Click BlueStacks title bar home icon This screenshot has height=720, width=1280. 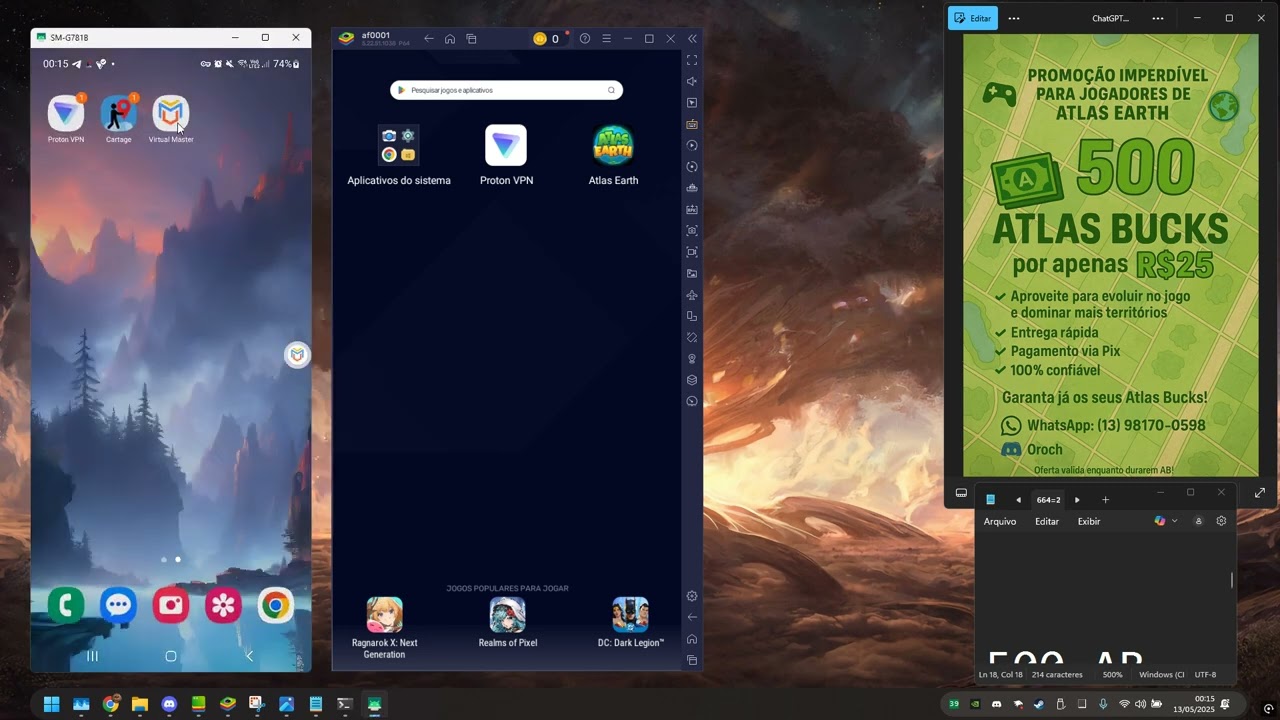tap(450, 38)
